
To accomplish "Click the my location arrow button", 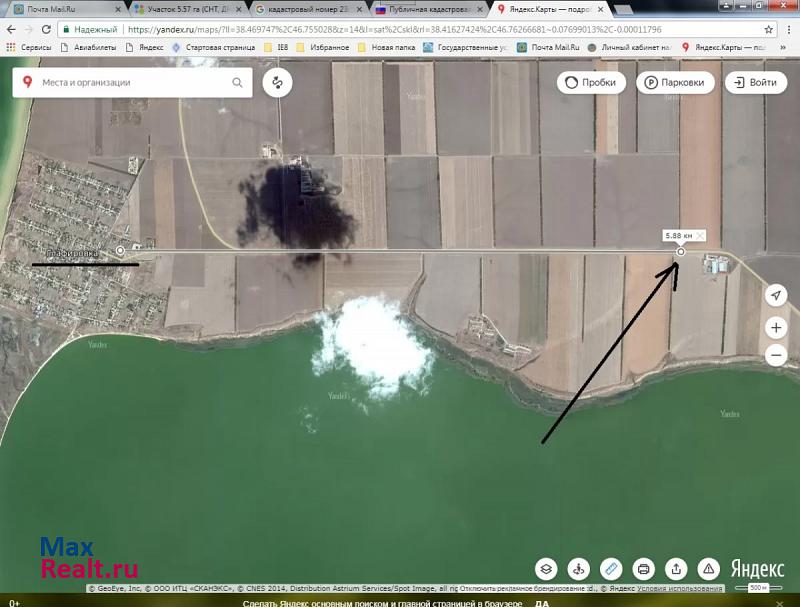I will click(775, 295).
